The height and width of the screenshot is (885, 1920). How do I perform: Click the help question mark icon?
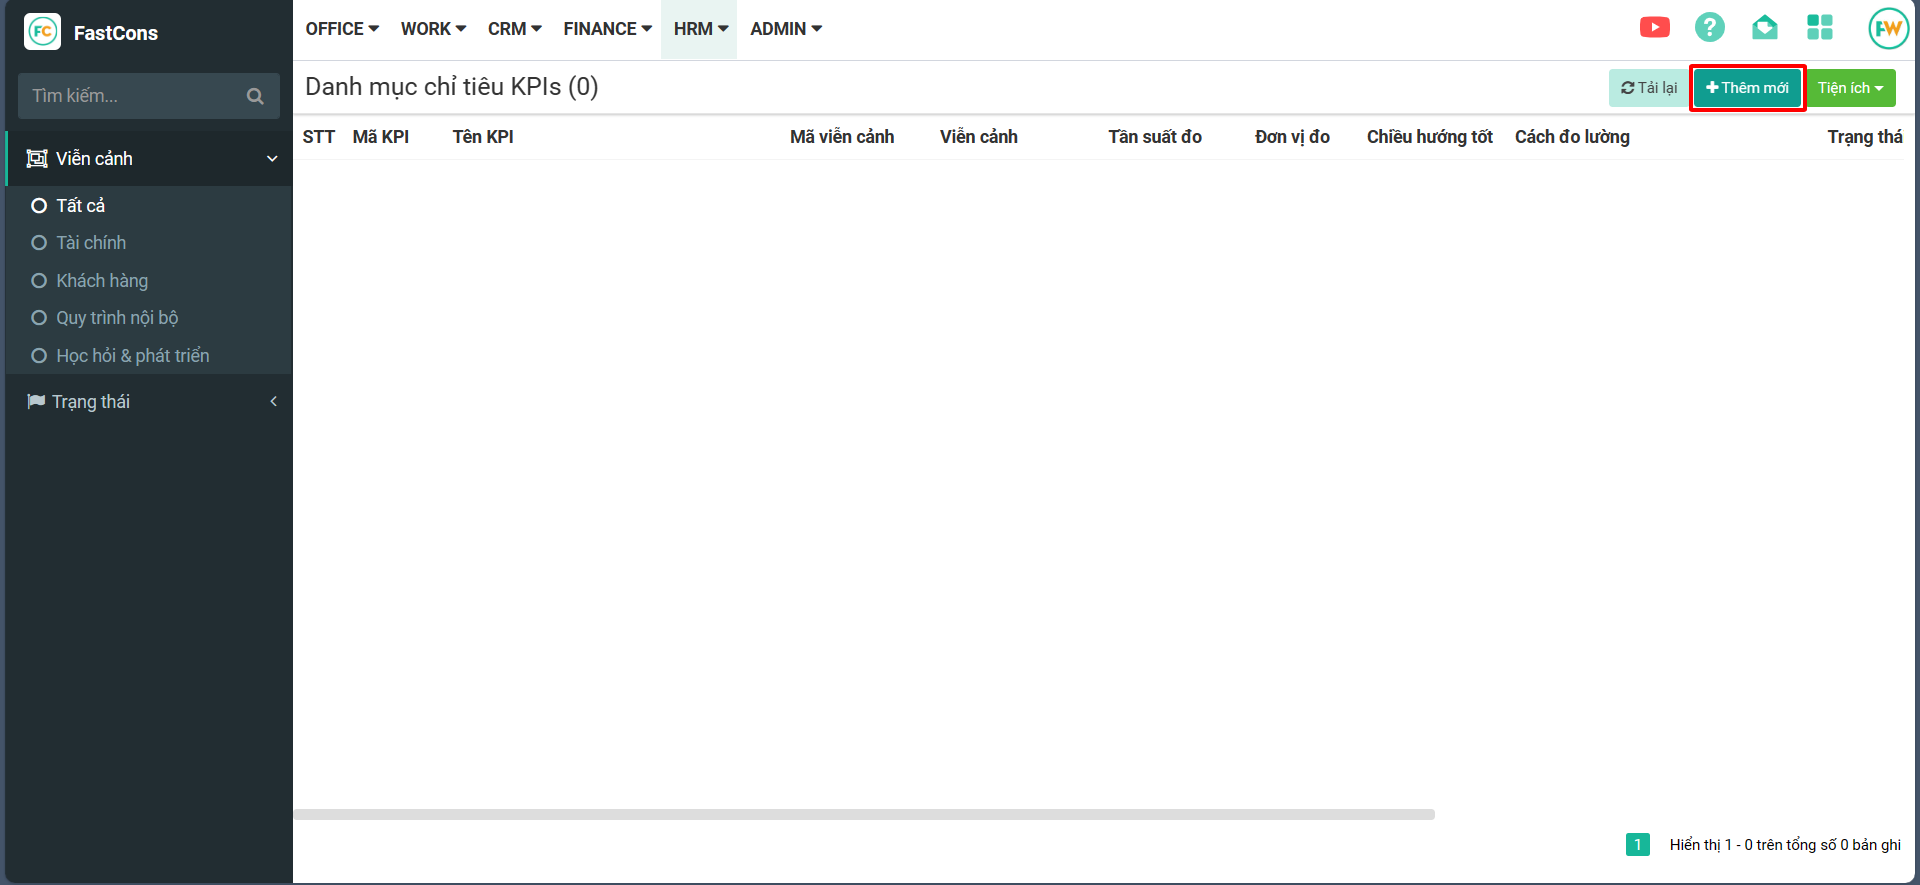1709,28
